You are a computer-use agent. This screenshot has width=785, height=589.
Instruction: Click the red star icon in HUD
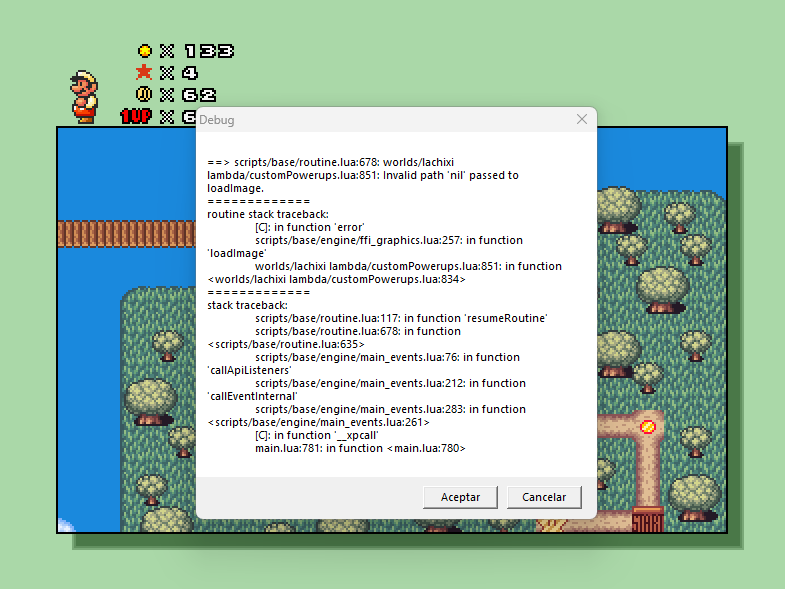coord(144,72)
